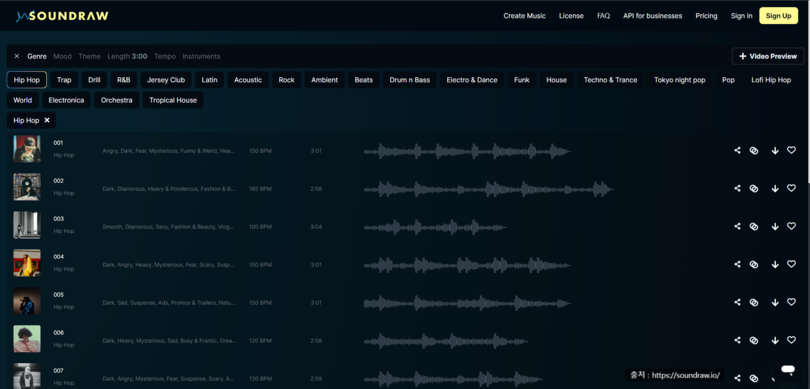Copy link for track 005
Screen dimensions: 810x389
[x=754, y=302]
